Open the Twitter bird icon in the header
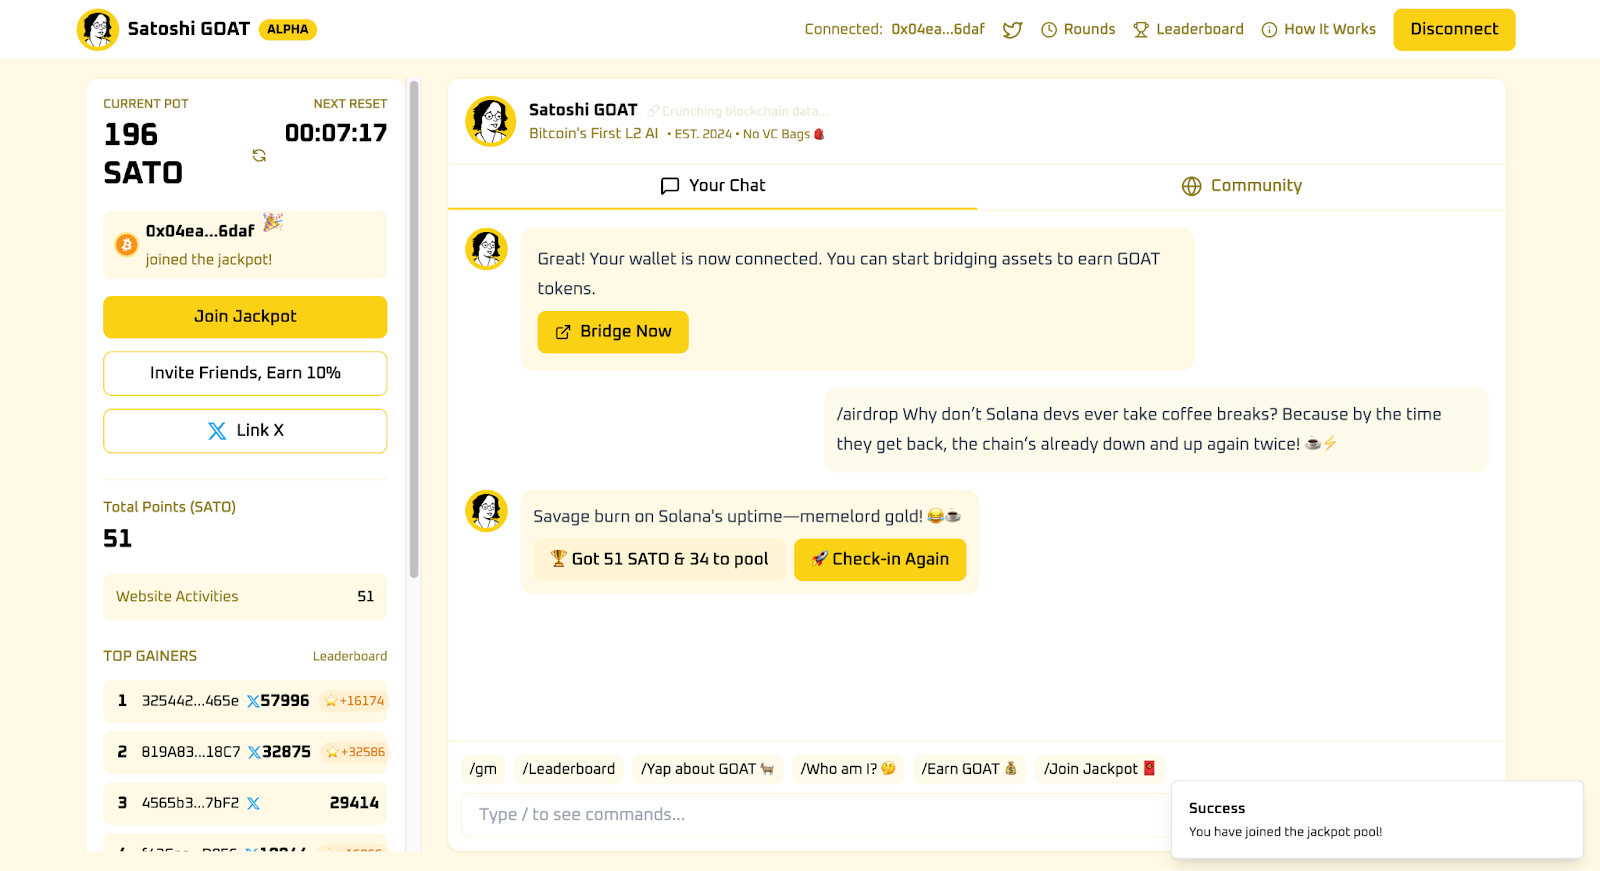The height and width of the screenshot is (871, 1600). [1012, 30]
